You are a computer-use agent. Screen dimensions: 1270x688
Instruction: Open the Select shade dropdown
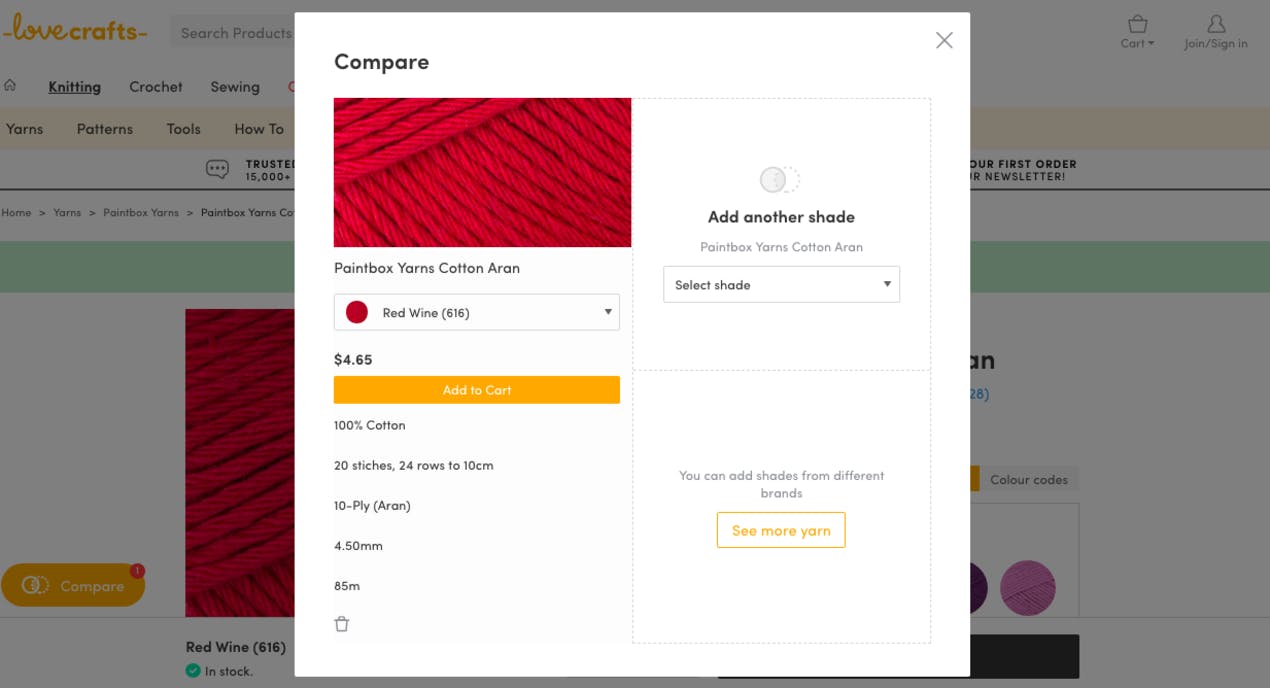[781, 284]
